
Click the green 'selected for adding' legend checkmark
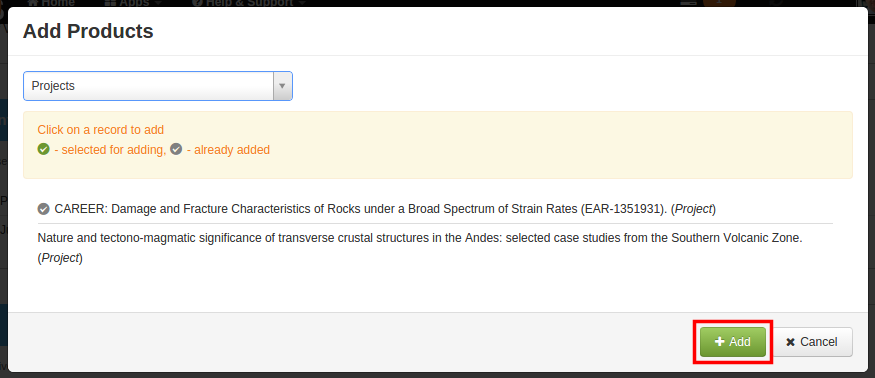[x=44, y=150]
